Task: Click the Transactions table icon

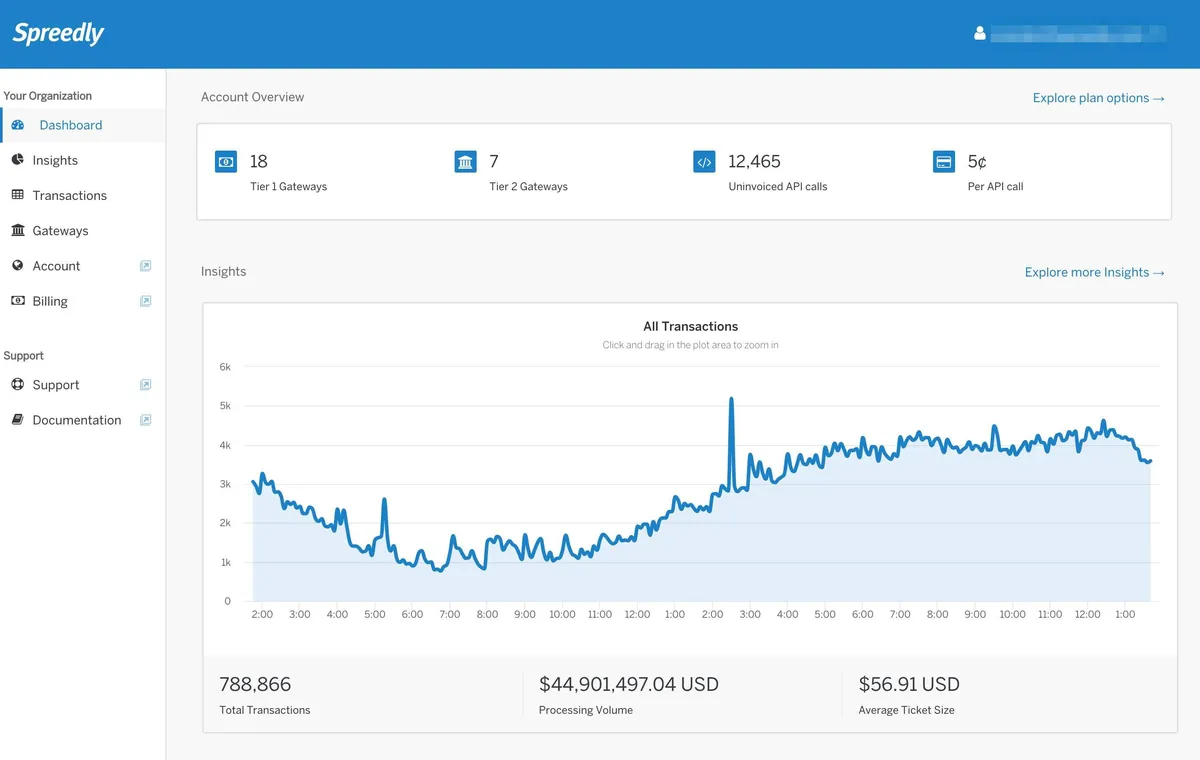Action: pos(18,195)
